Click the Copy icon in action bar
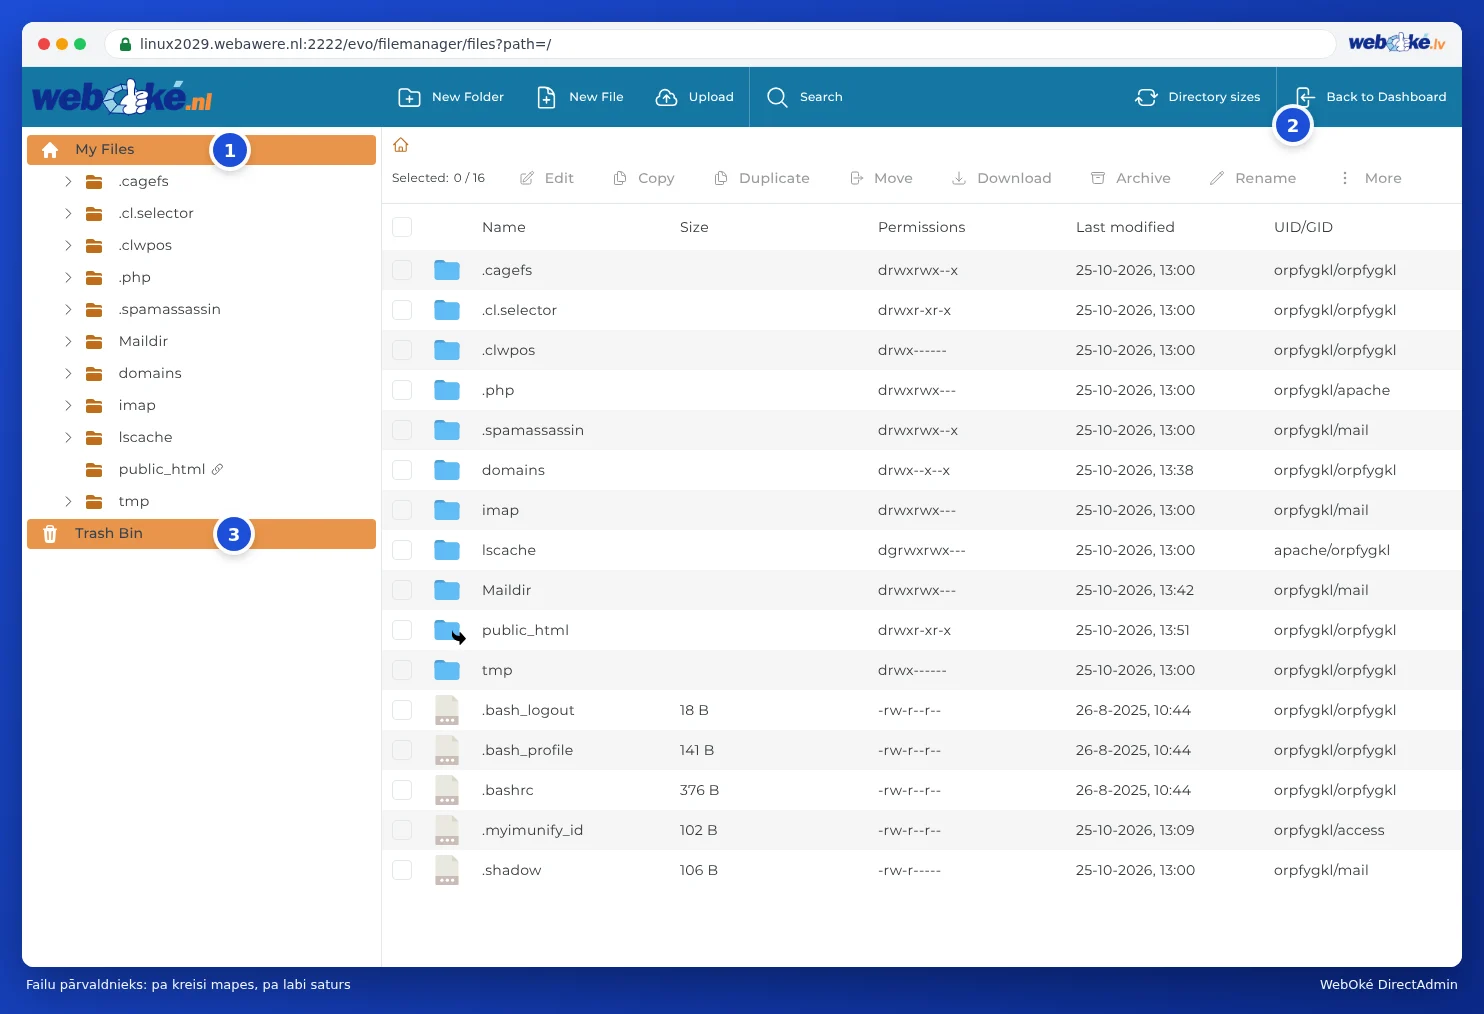Image resolution: width=1484 pixels, height=1014 pixels. (620, 178)
